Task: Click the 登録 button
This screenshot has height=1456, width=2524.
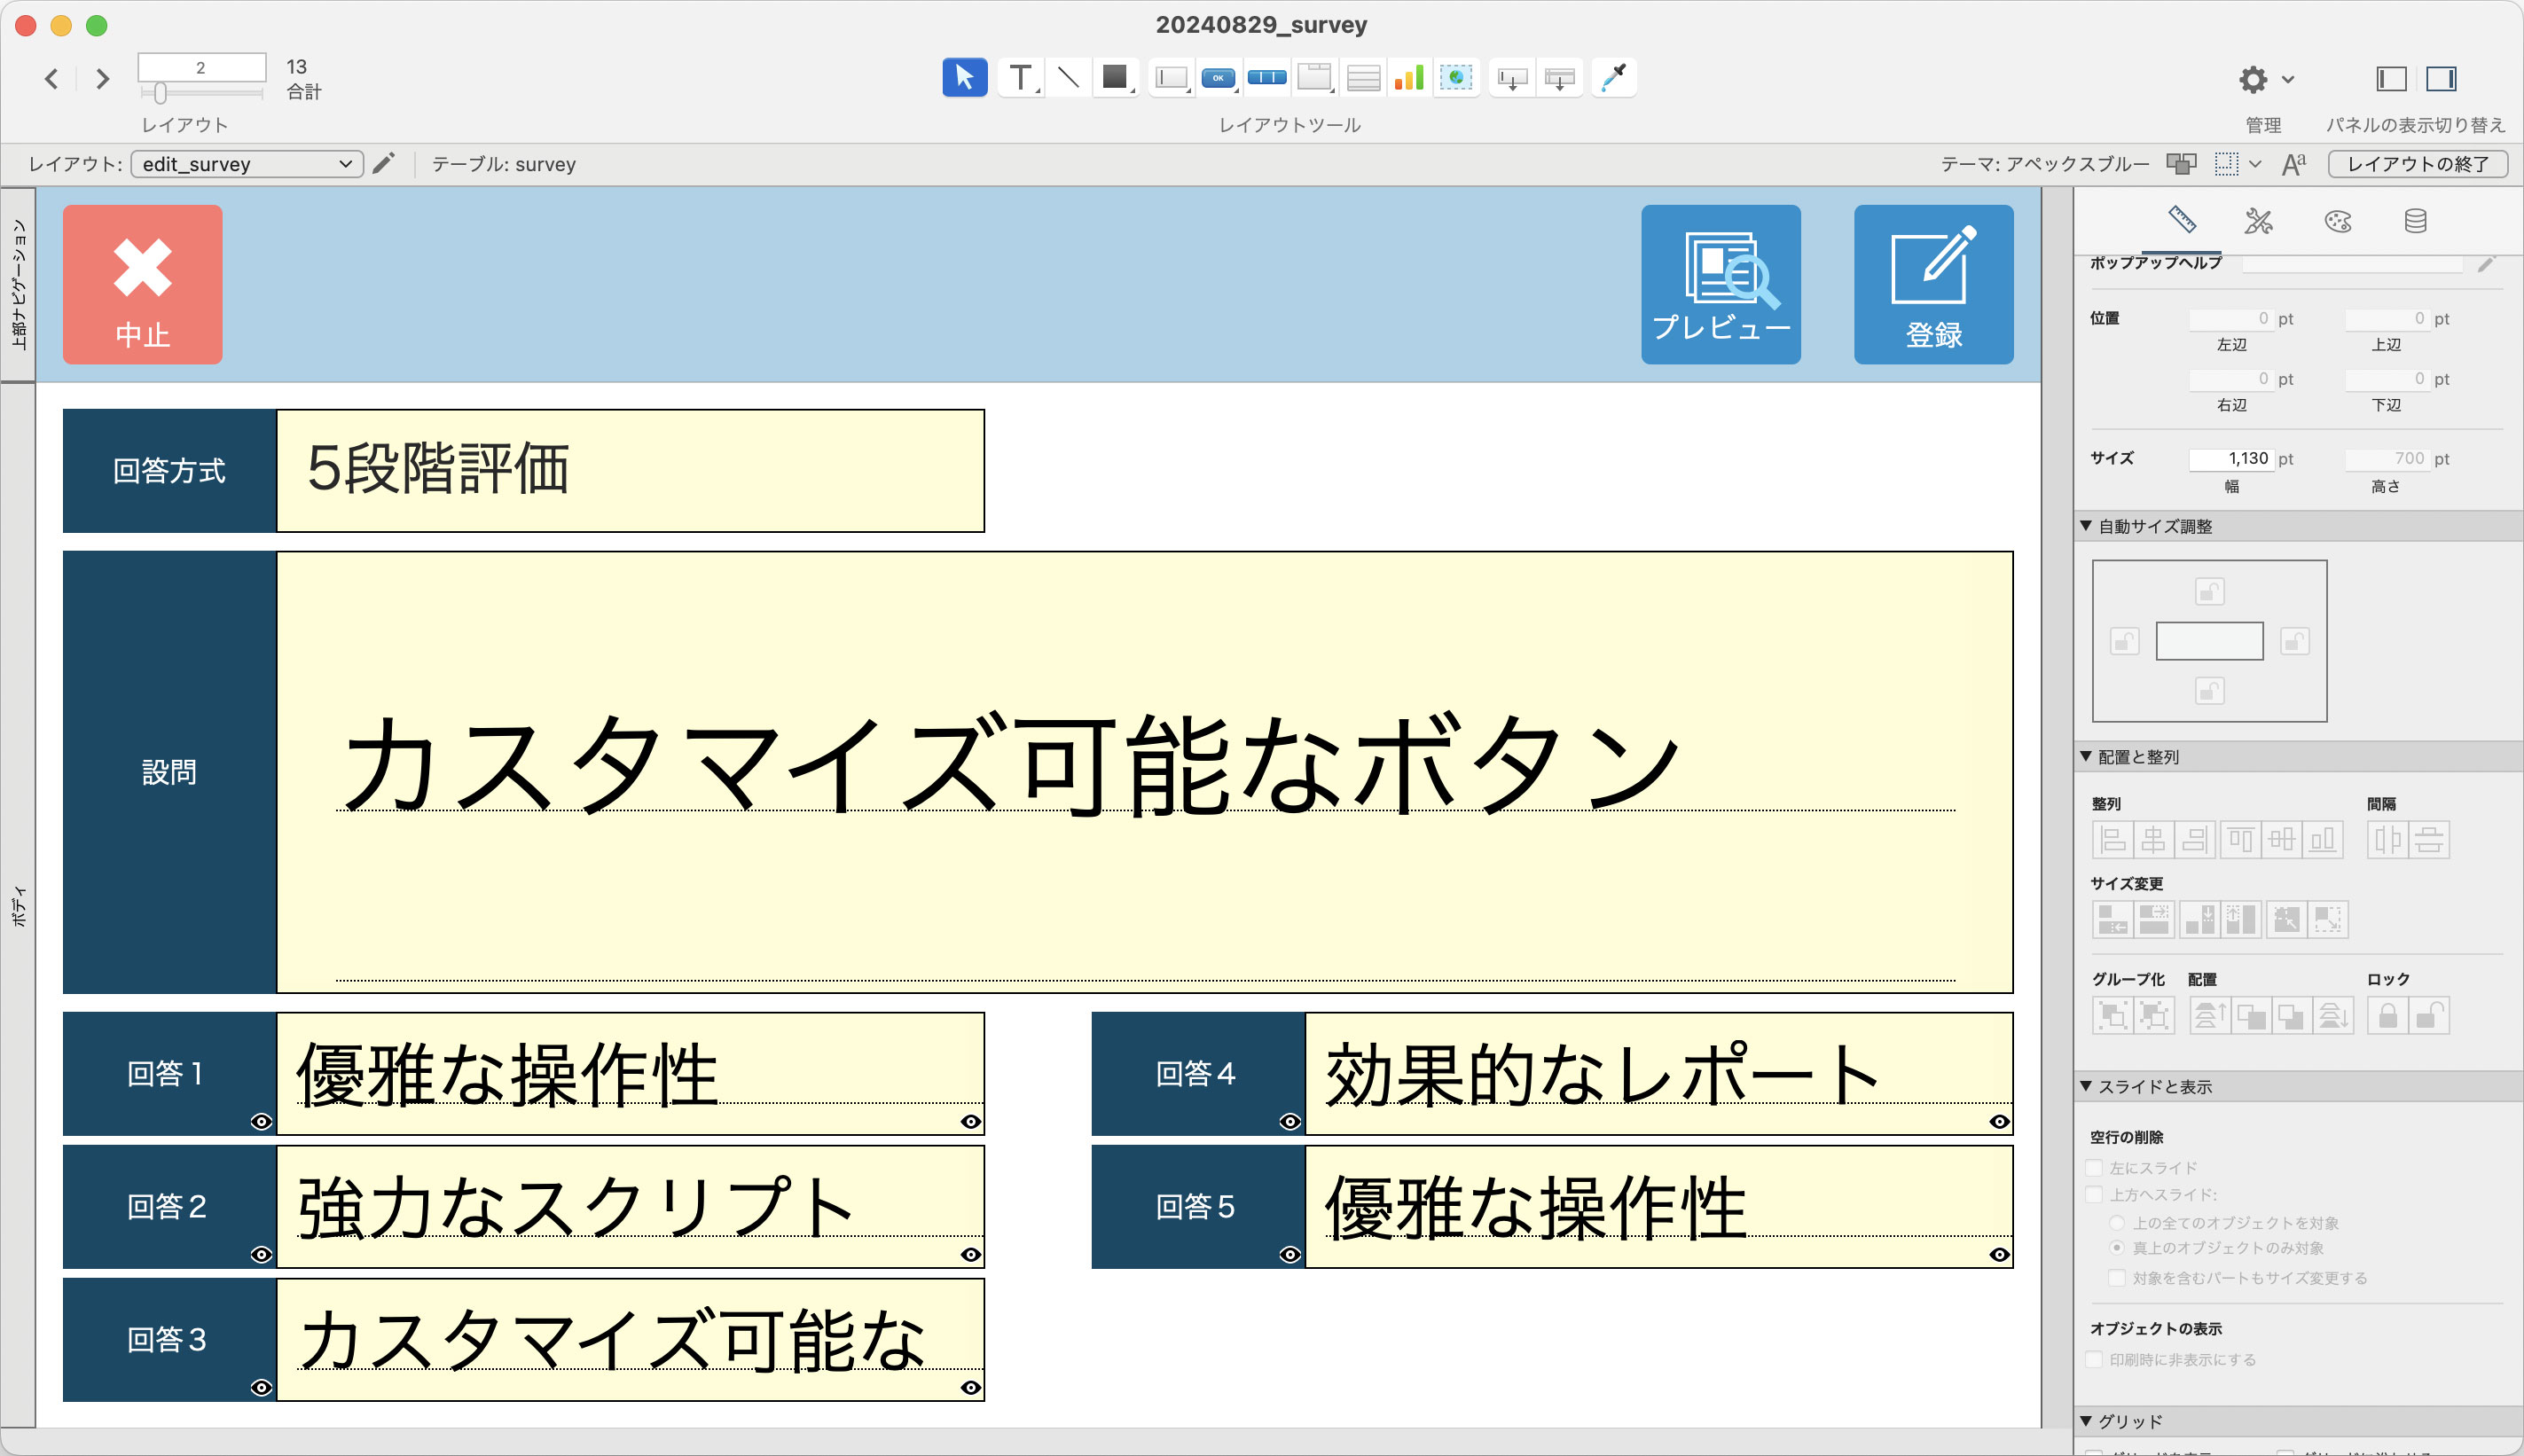Action: [1934, 285]
